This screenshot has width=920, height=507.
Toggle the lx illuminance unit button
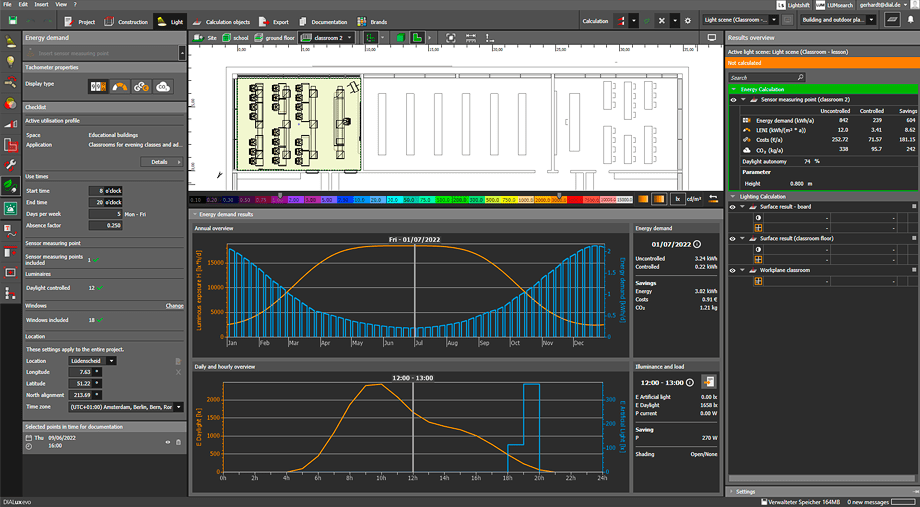[677, 199]
